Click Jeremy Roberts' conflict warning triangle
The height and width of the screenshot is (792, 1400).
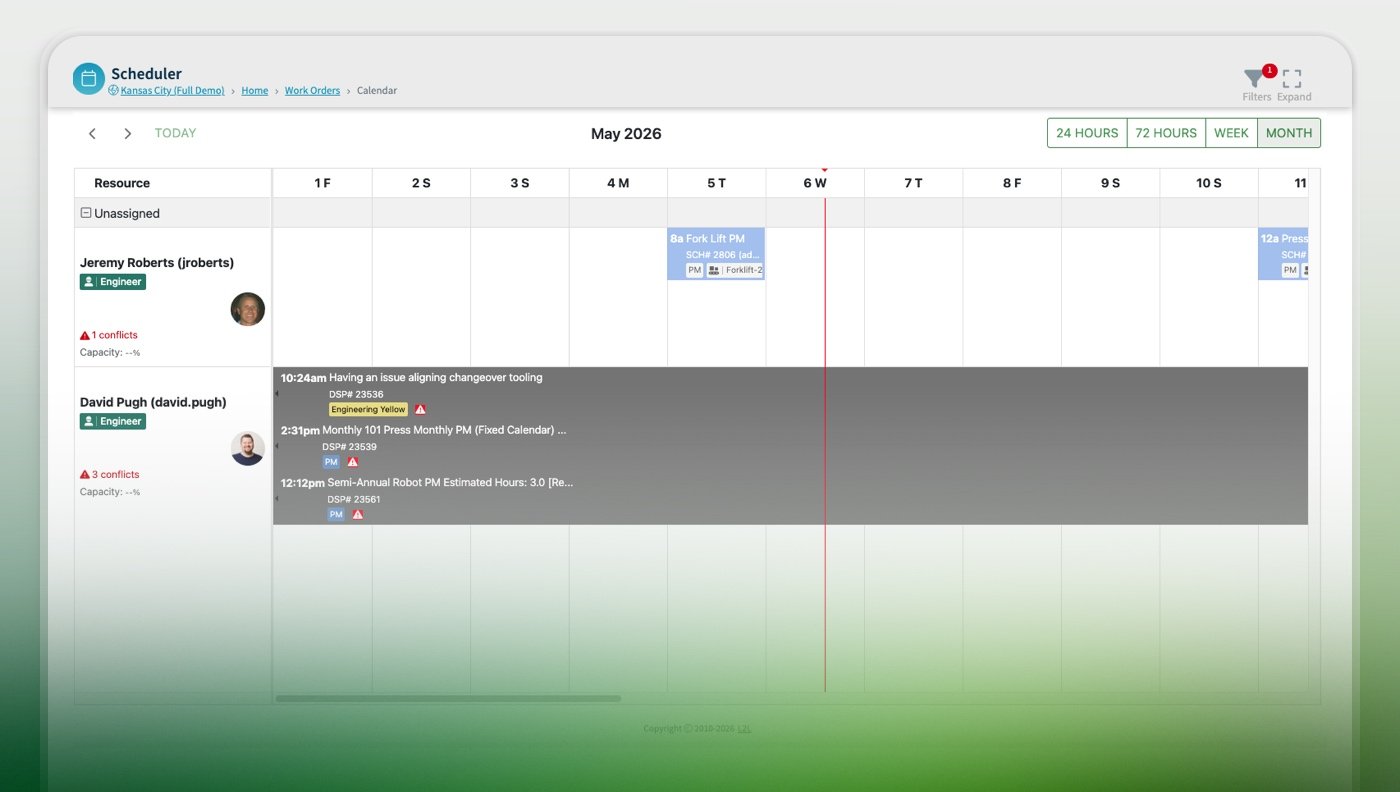coord(85,335)
